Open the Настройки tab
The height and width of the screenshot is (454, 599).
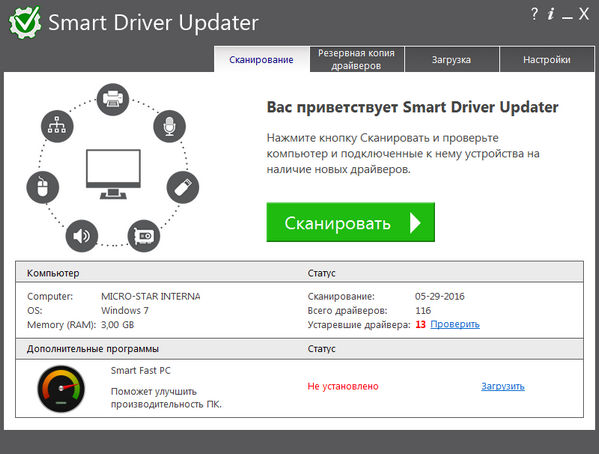(547, 59)
